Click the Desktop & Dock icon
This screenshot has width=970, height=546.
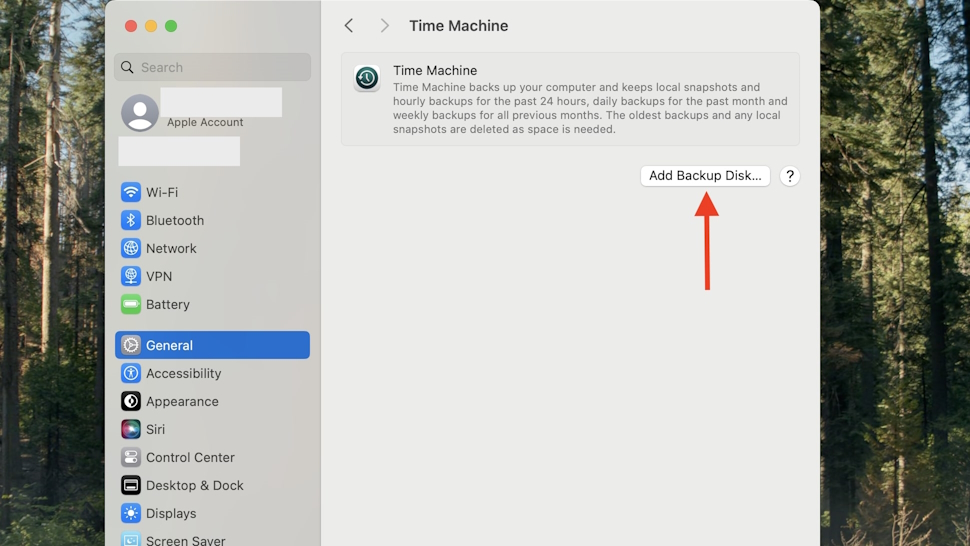point(131,485)
